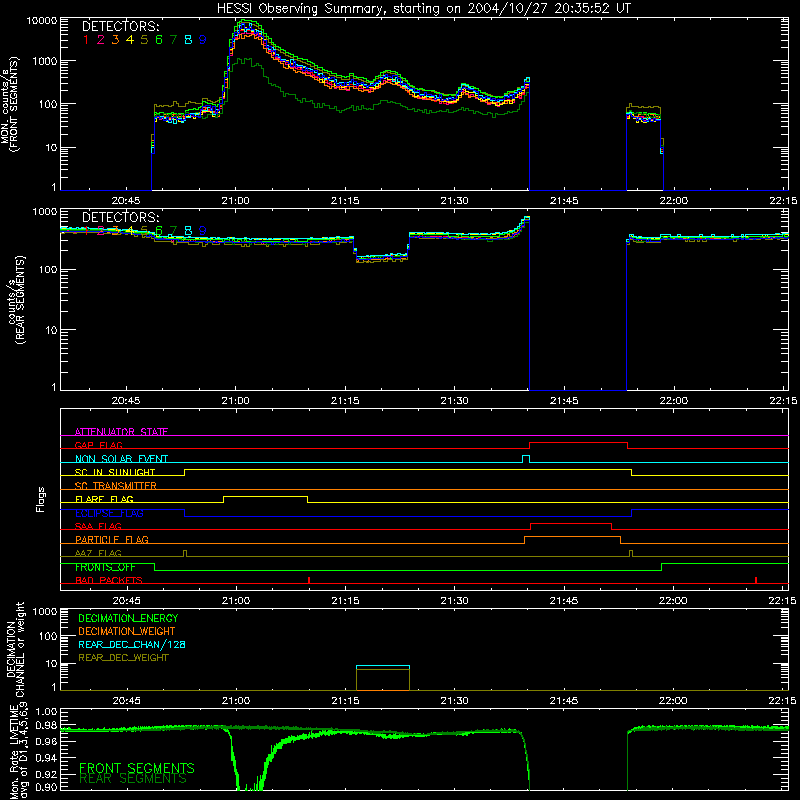Click the 20:45 time label under the front segments plot

click(x=126, y=201)
